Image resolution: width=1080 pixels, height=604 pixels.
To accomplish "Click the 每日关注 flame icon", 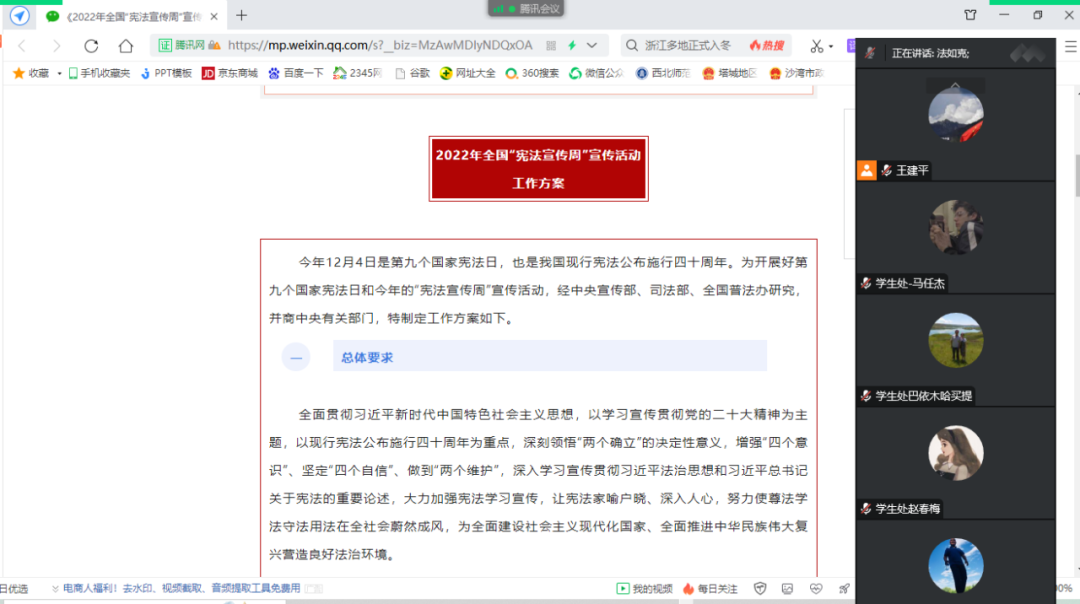I will click(x=688, y=588).
